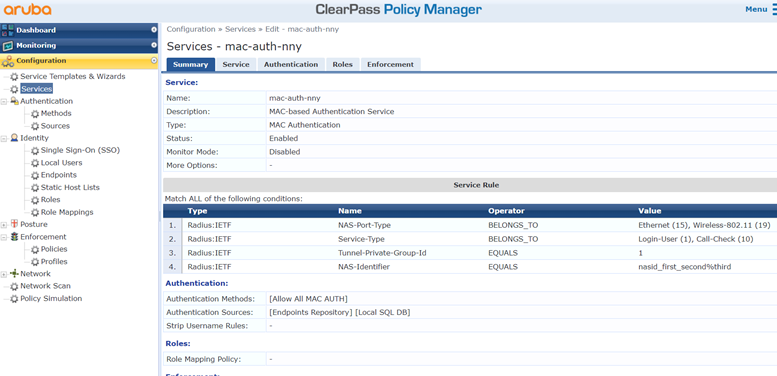Click gear icon beside Local Users
The width and height of the screenshot is (777, 376).
click(x=35, y=162)
